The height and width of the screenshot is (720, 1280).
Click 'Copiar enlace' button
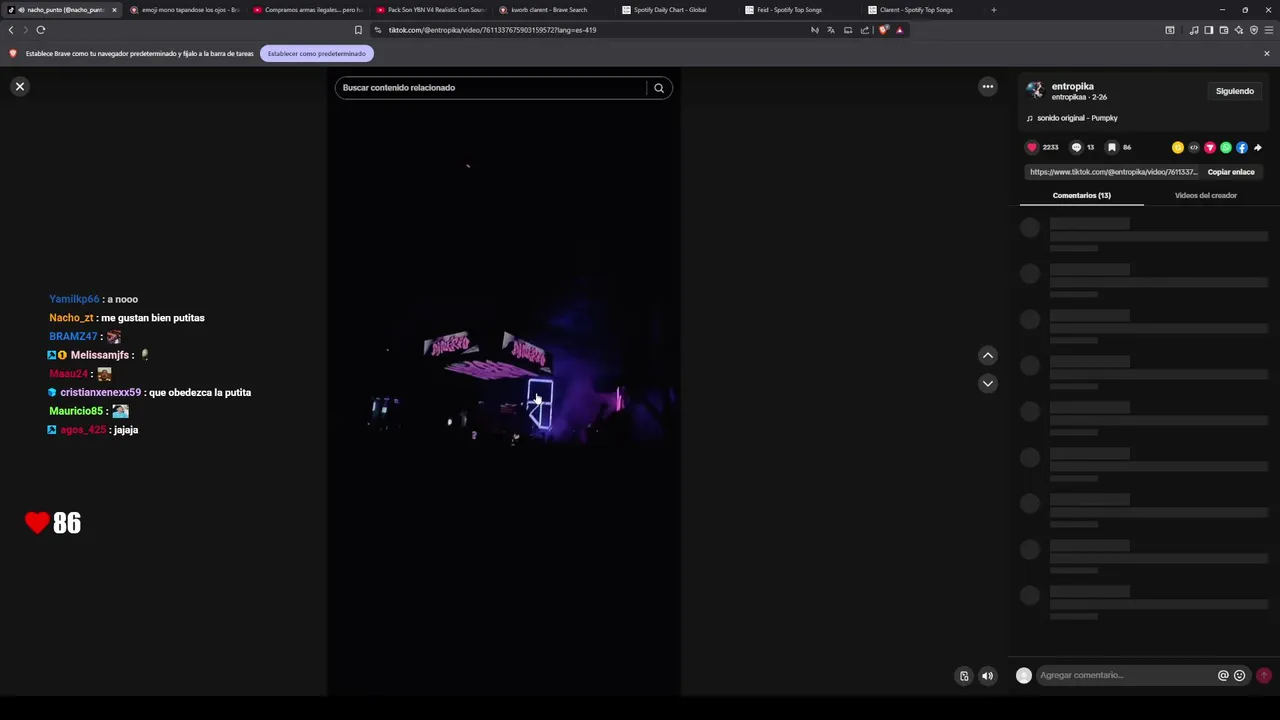pyautogui.click(x=1231, y=172)
